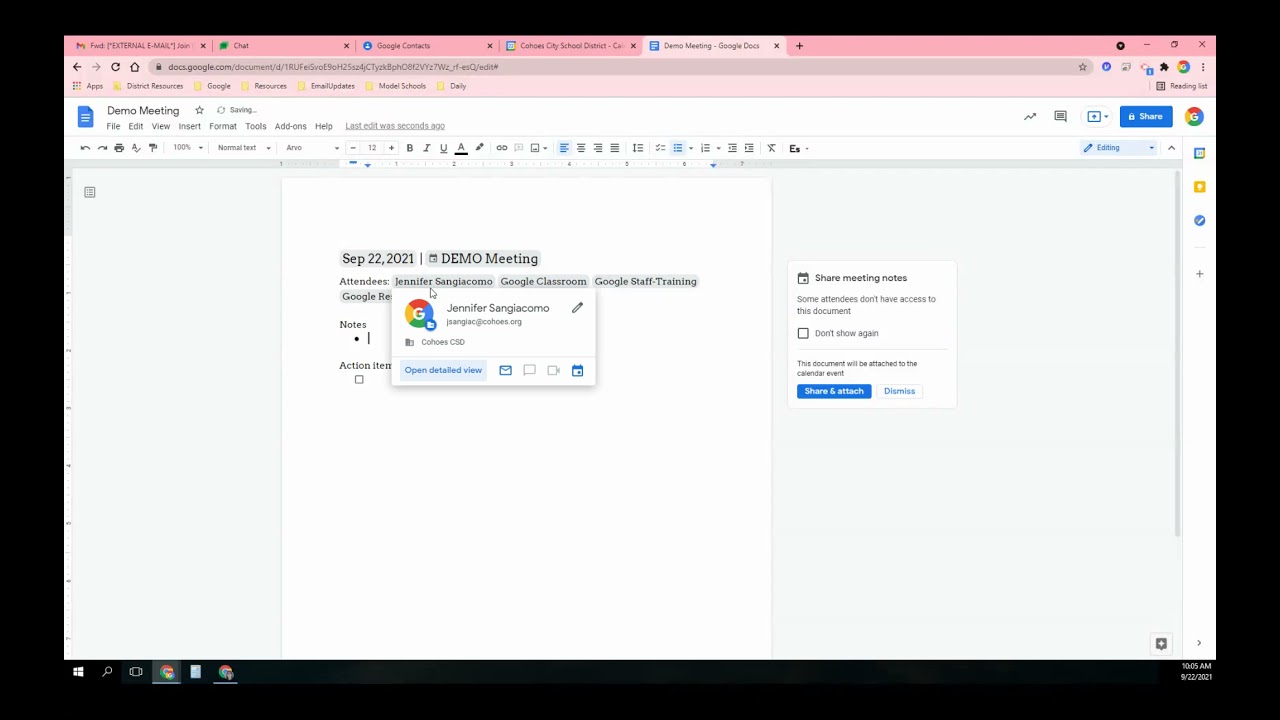Image resolution: width=1280 pixels, height=720 pixels.
Task: Click the Google Classroom attendee chip
Action: [x=543, y=281]
